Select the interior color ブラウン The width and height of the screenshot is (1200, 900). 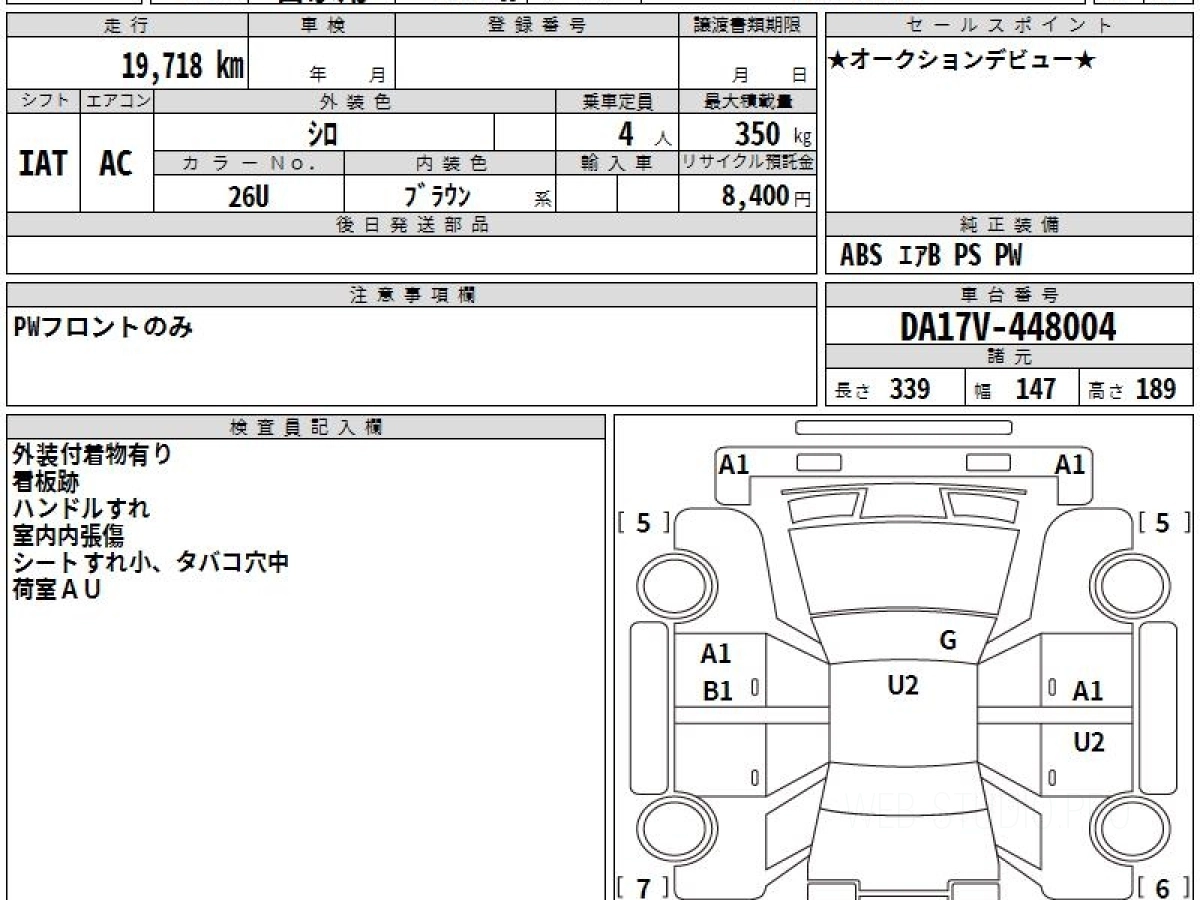coord(437,195)
